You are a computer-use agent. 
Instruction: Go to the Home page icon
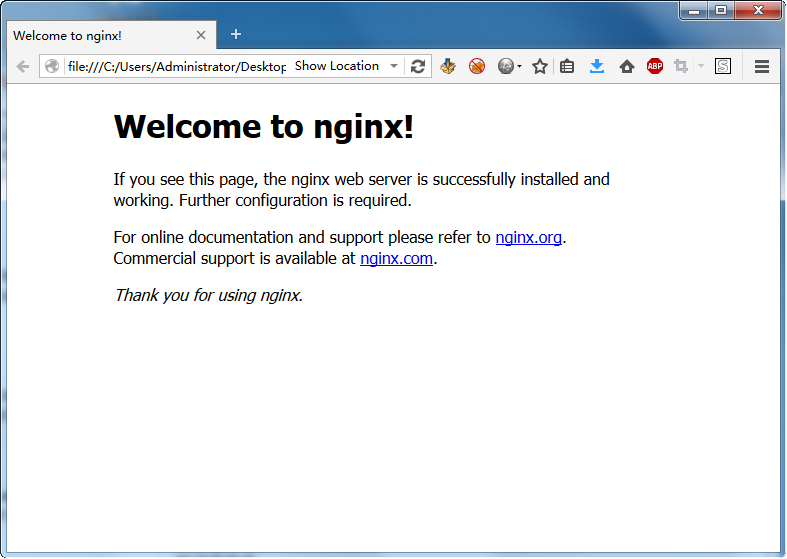pyautogui.click(x=626, y=66)
